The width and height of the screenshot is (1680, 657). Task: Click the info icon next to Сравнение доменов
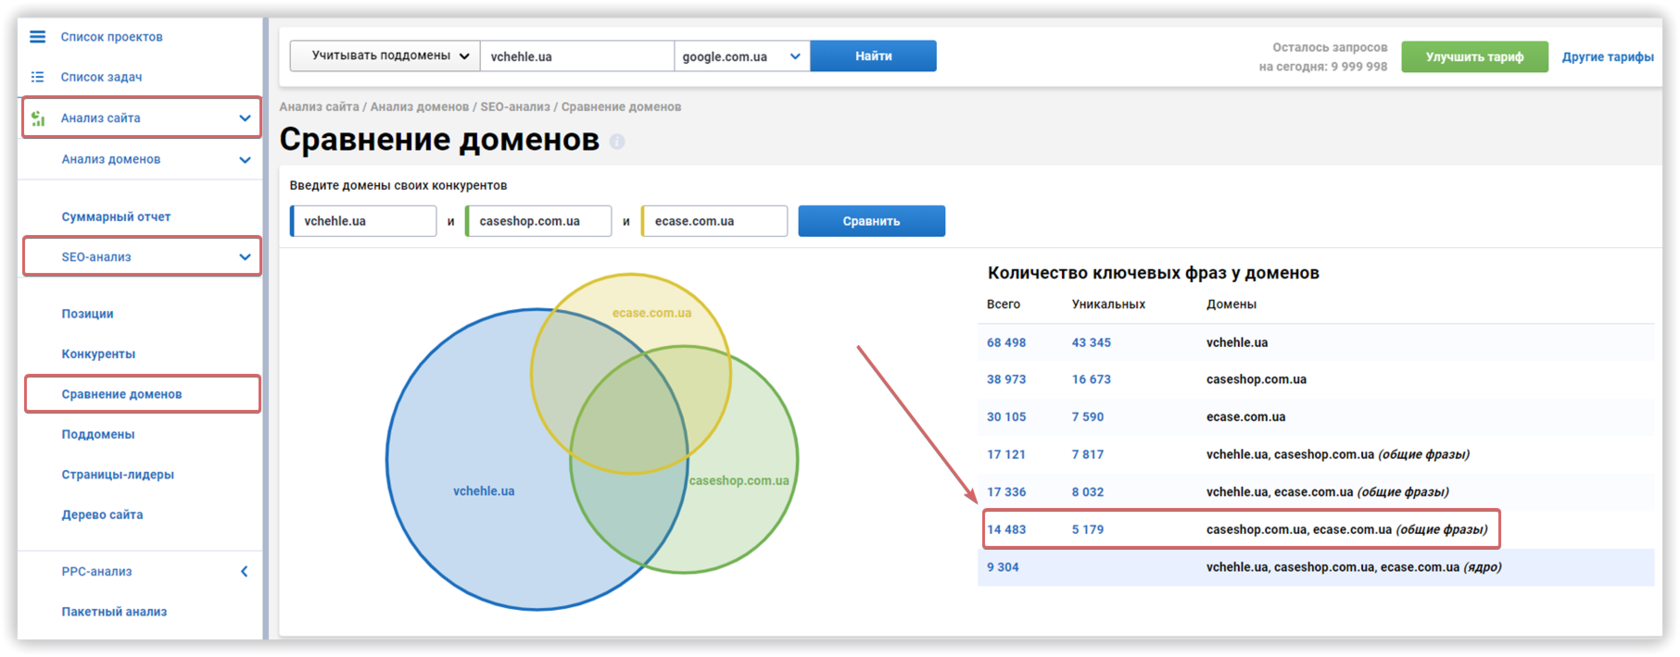(617, 141)
